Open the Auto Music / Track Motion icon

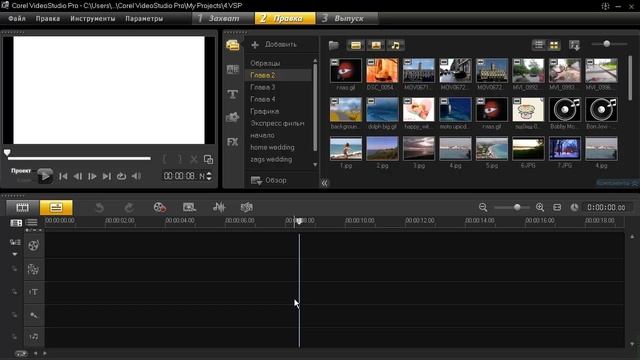247,207
